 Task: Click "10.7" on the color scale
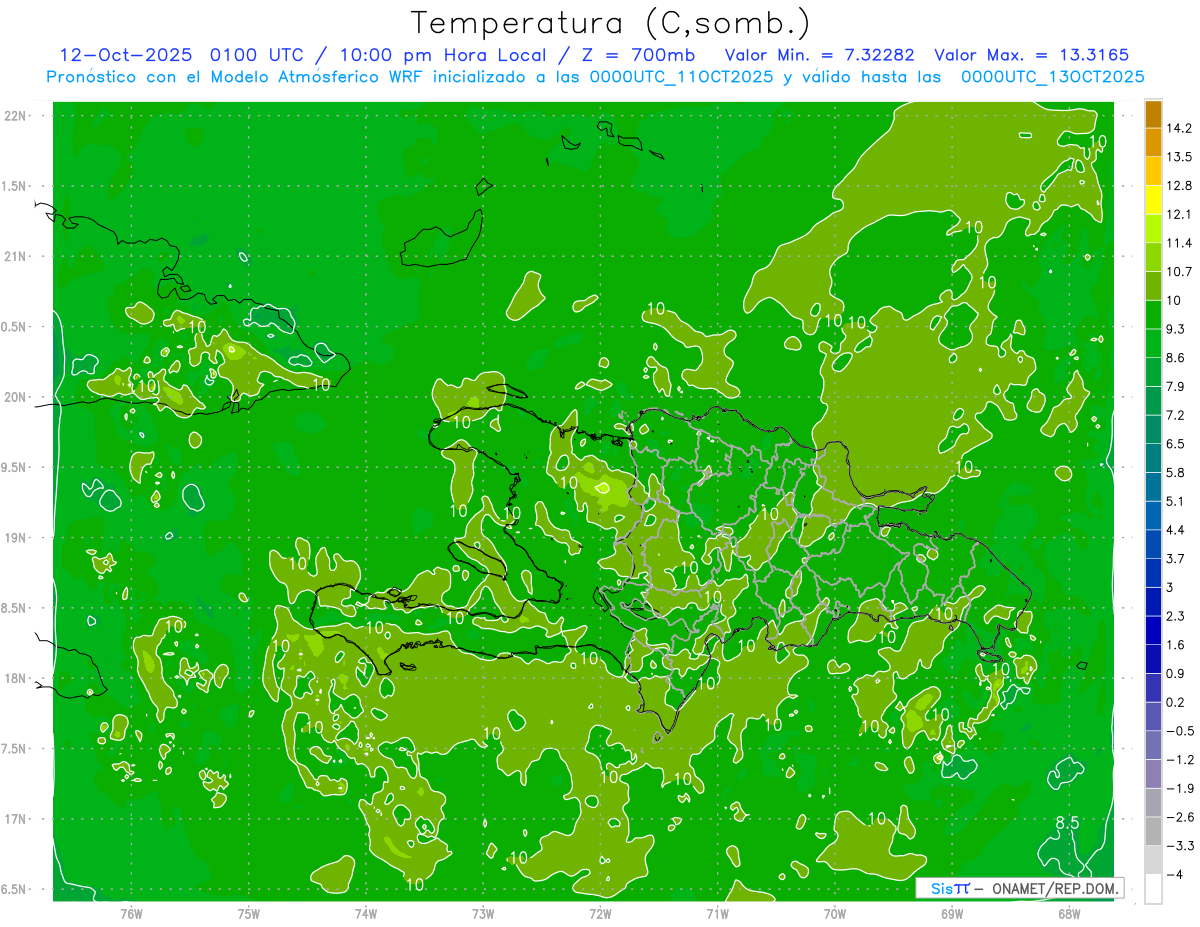1179,272
